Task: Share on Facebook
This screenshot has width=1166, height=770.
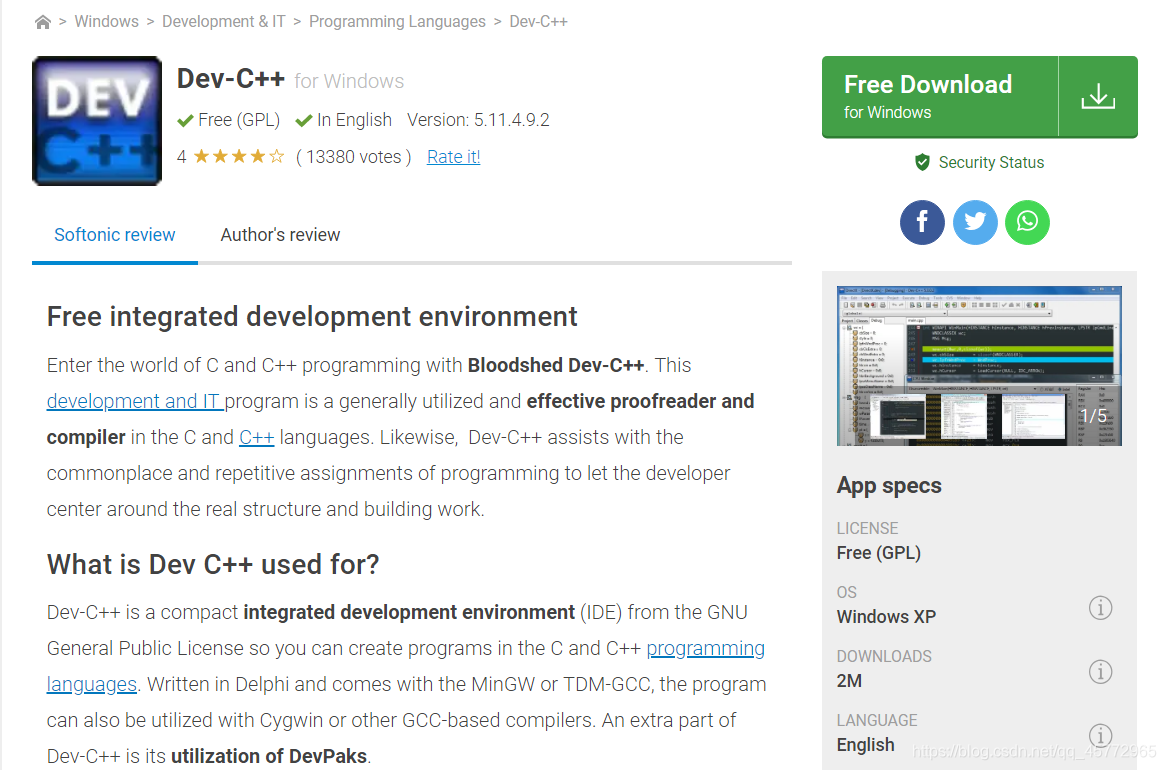Action: pos(922,222)
